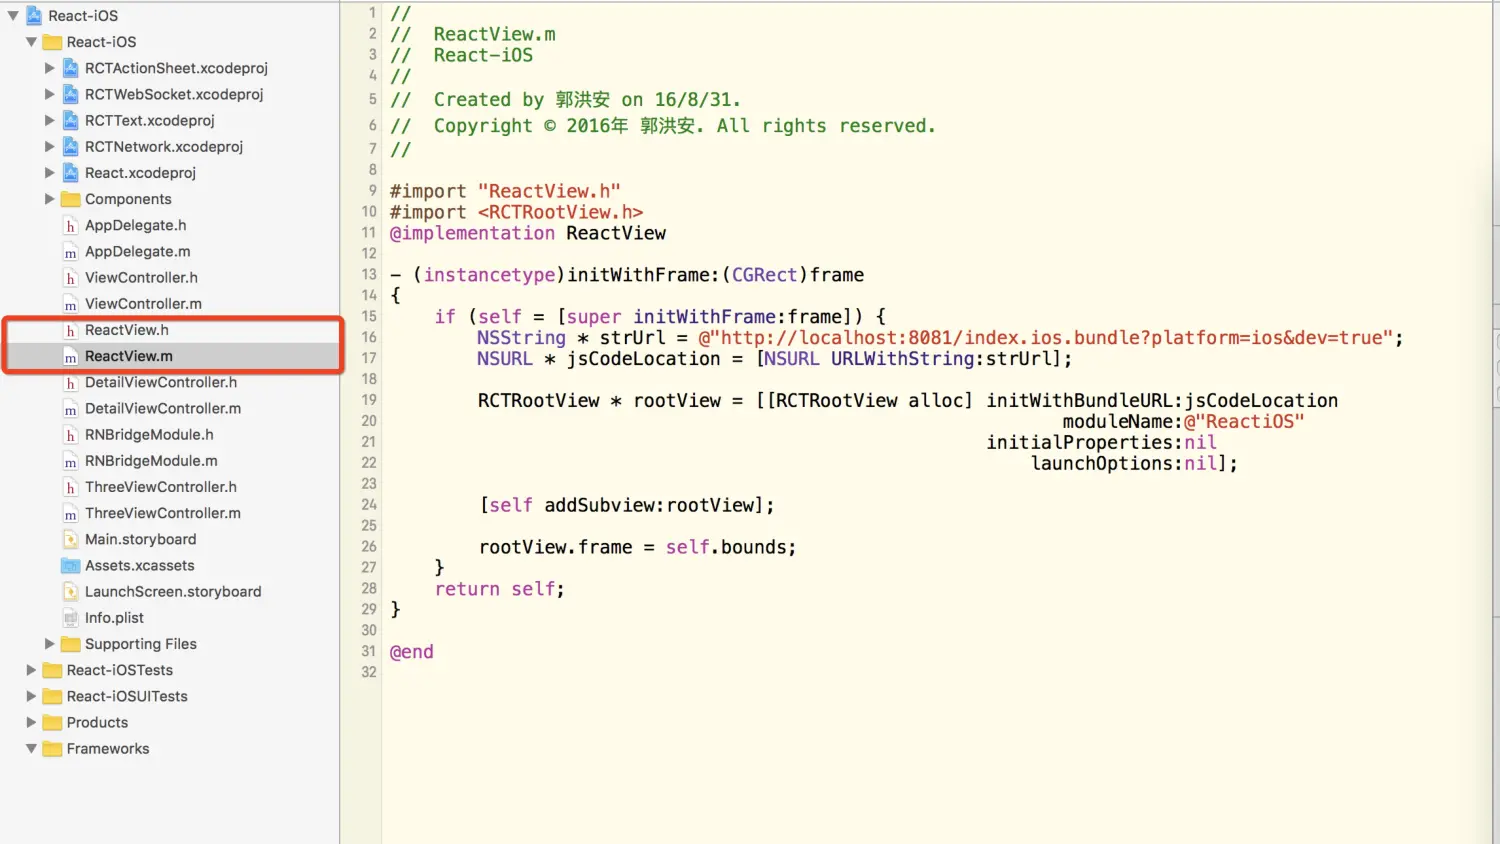This screenshot has width=1500, height=844.
Task: Click the @implementation ReactView line
Action: pyautogui.click(x=527, y=233)
